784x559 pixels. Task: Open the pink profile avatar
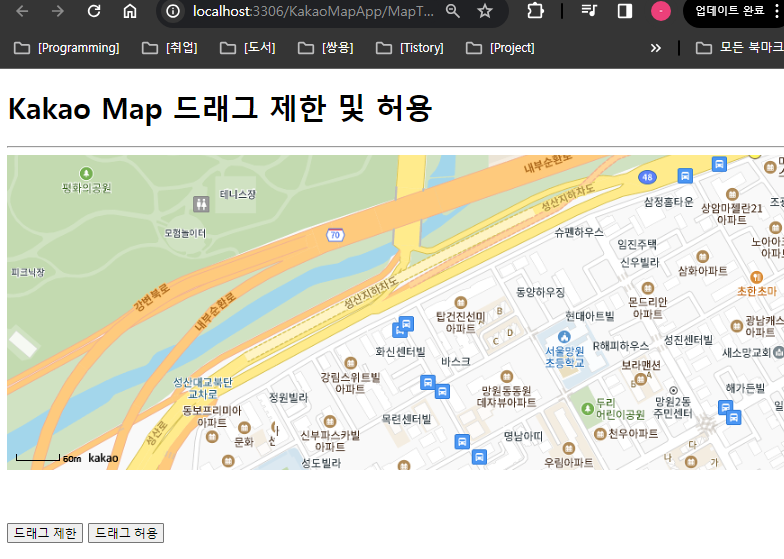pyautogui.click(x=660, y=11)
